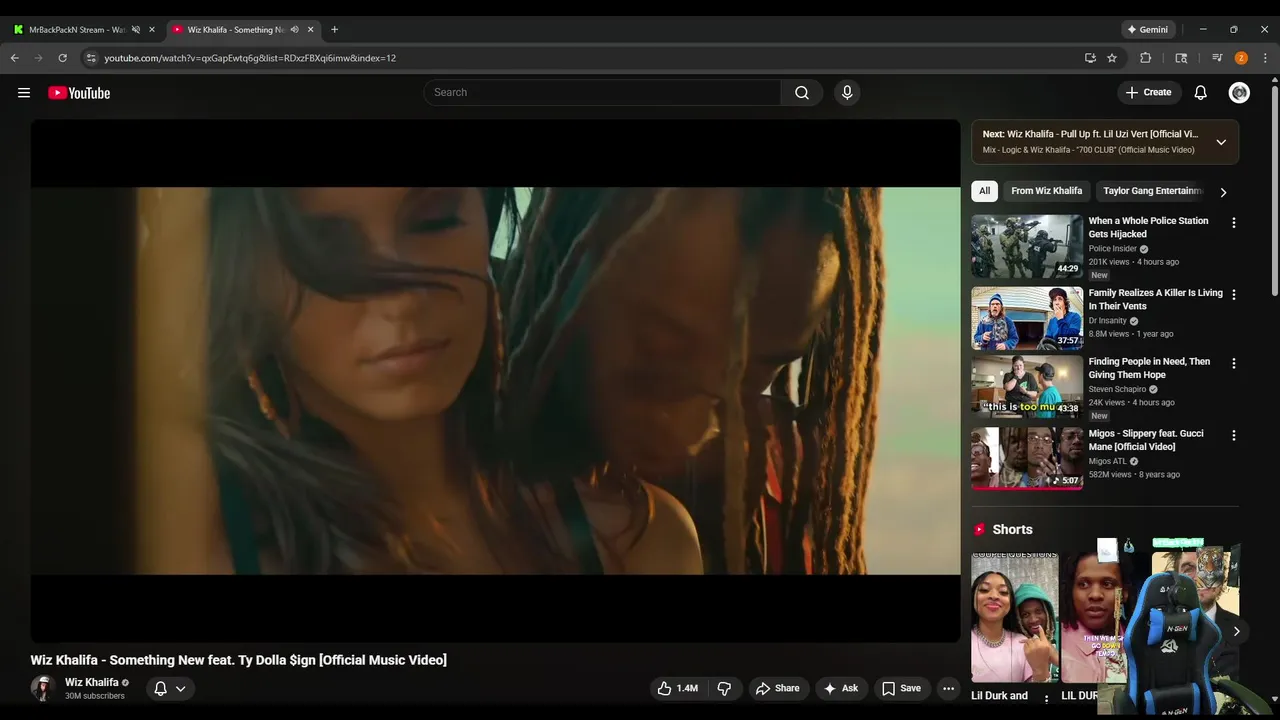Close the MrBackPackN Stream tab
Screen dimensions: 1280x720
(152, 30)
